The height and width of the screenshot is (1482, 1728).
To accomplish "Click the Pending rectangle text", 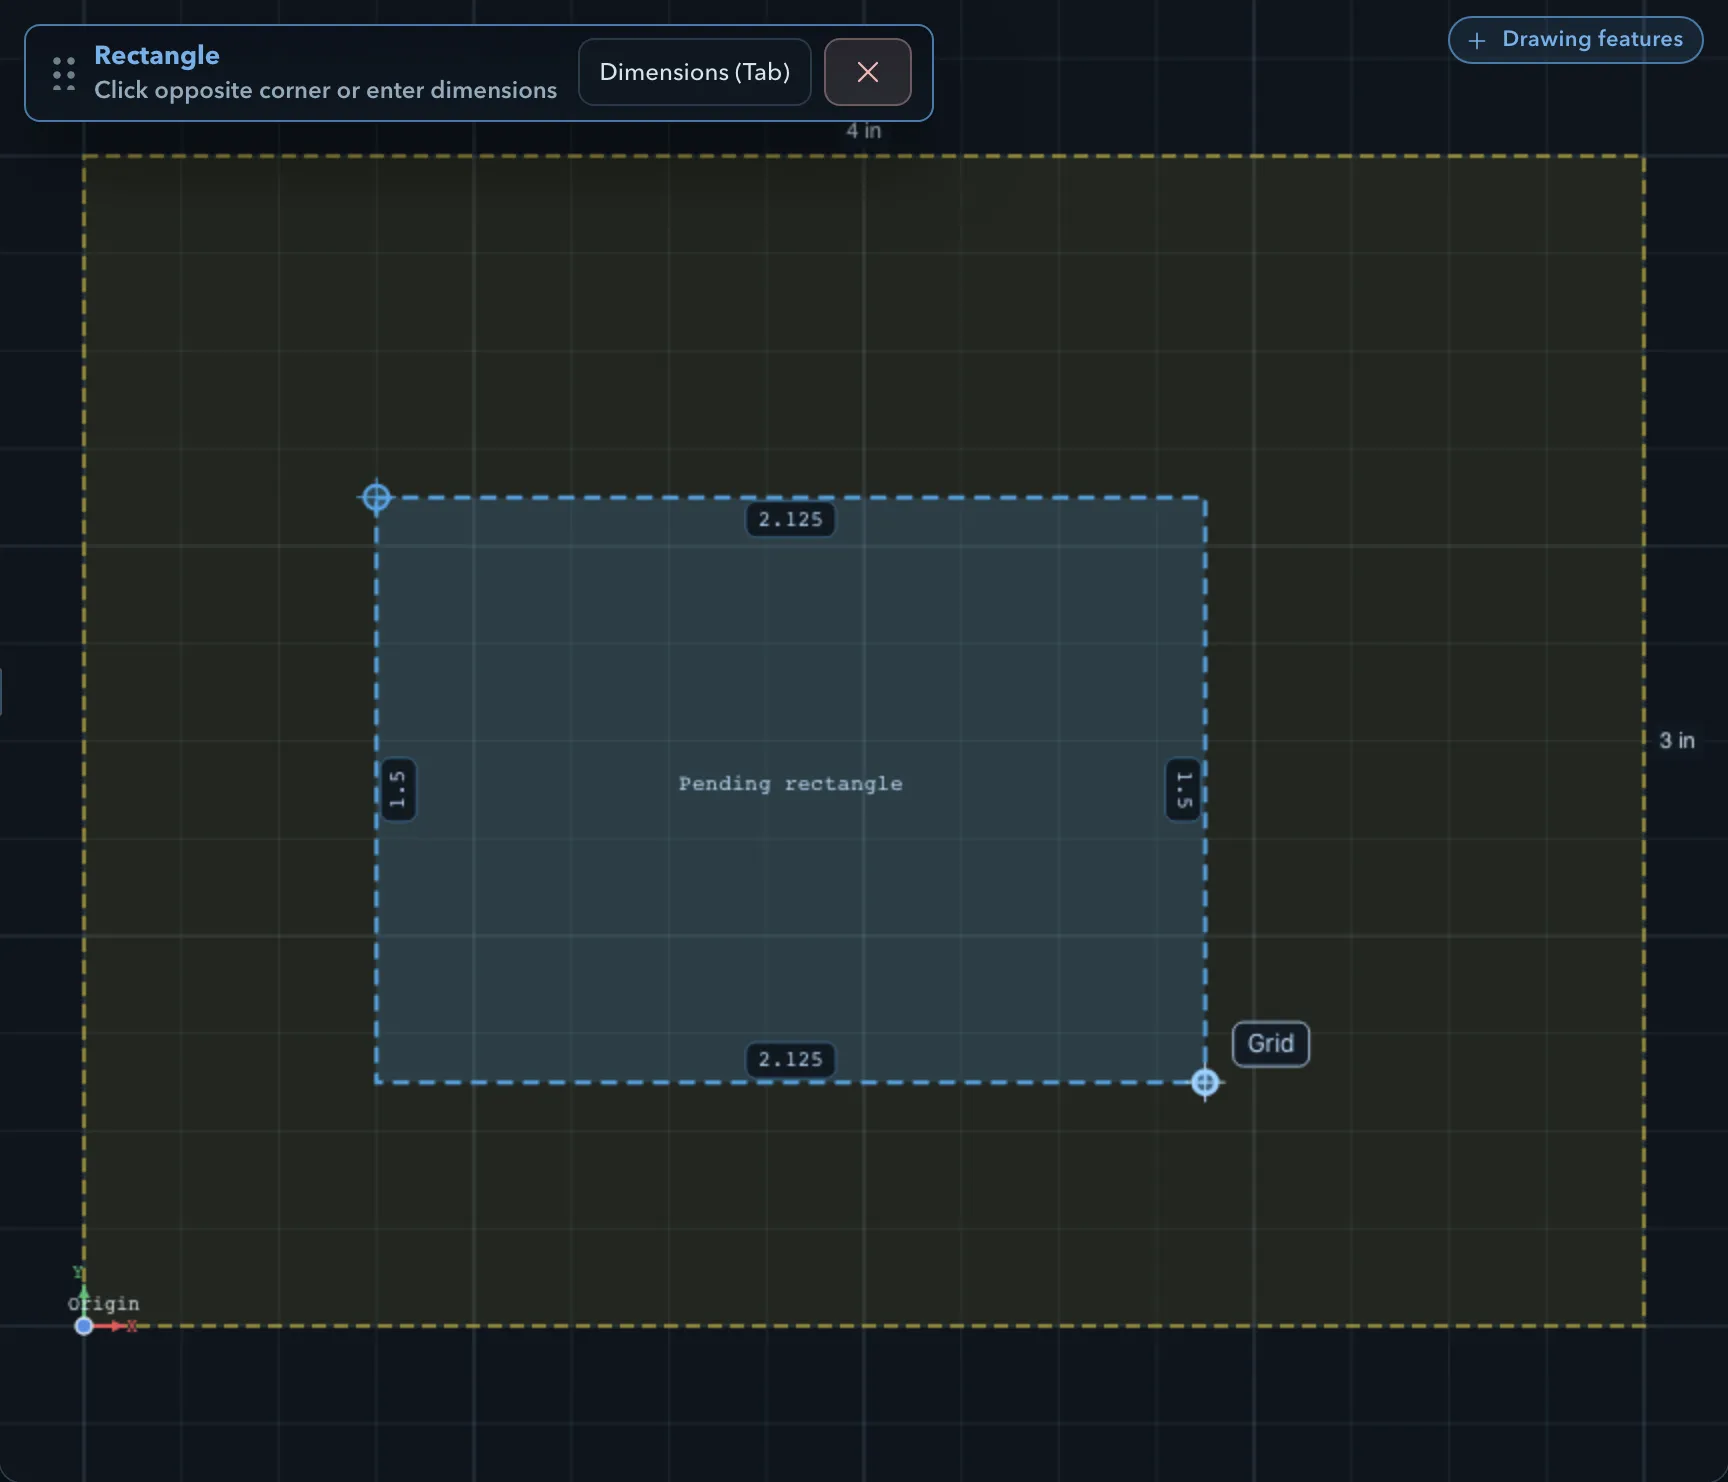I will coord(790,784).
